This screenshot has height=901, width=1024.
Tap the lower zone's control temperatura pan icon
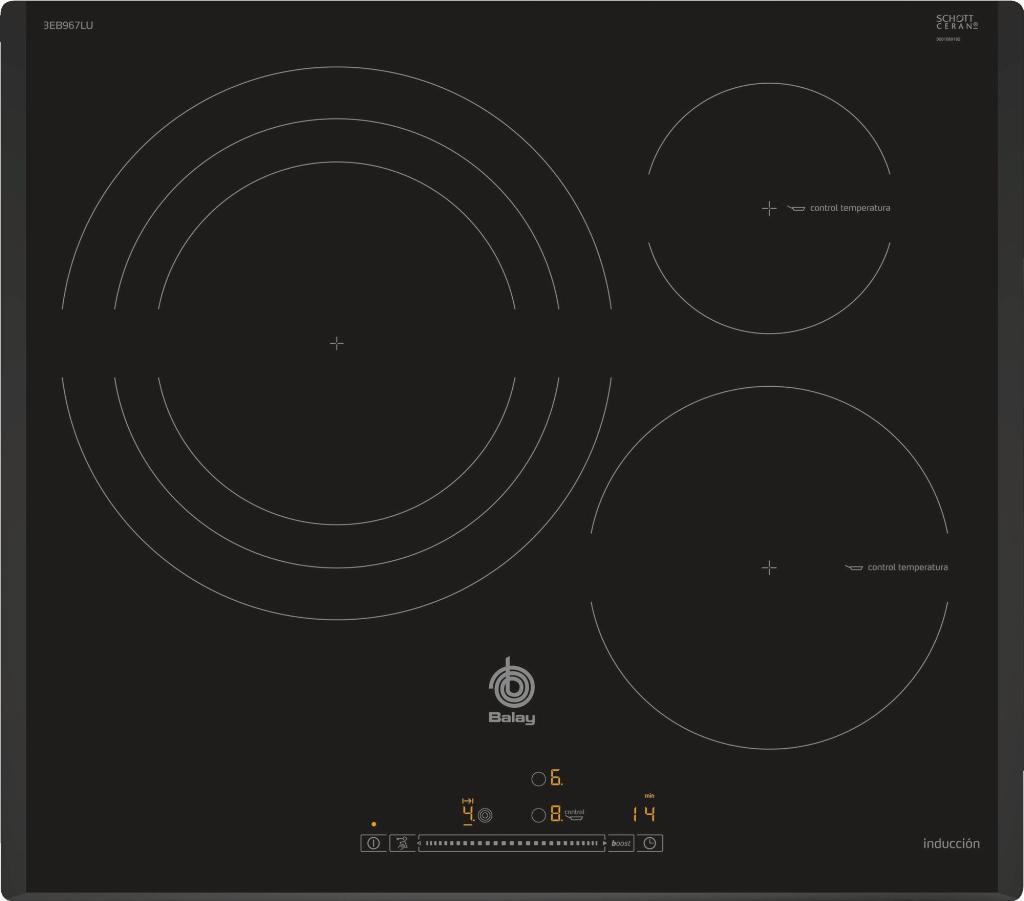854,567
